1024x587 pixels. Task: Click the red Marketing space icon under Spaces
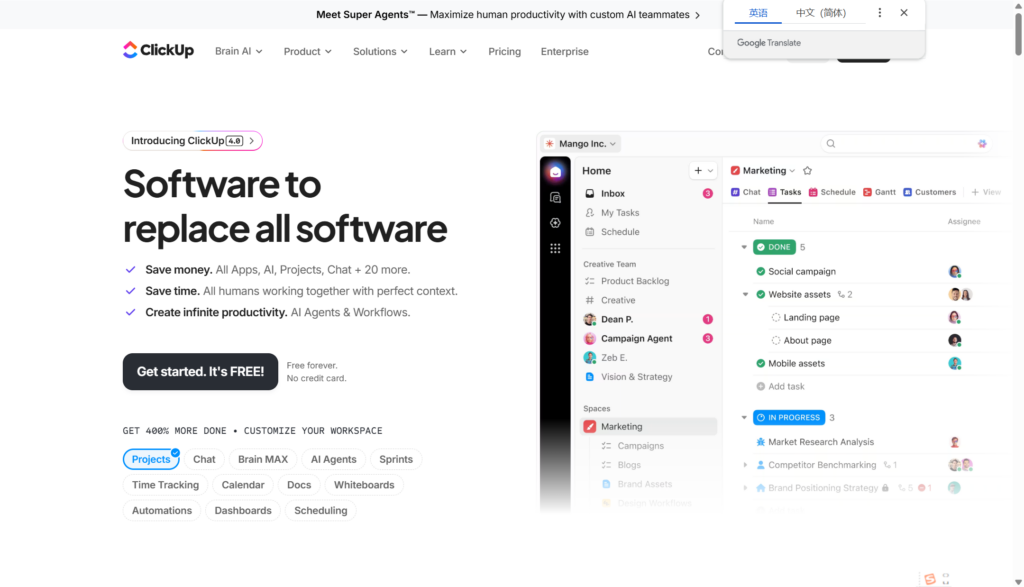[x=590, y=427]
